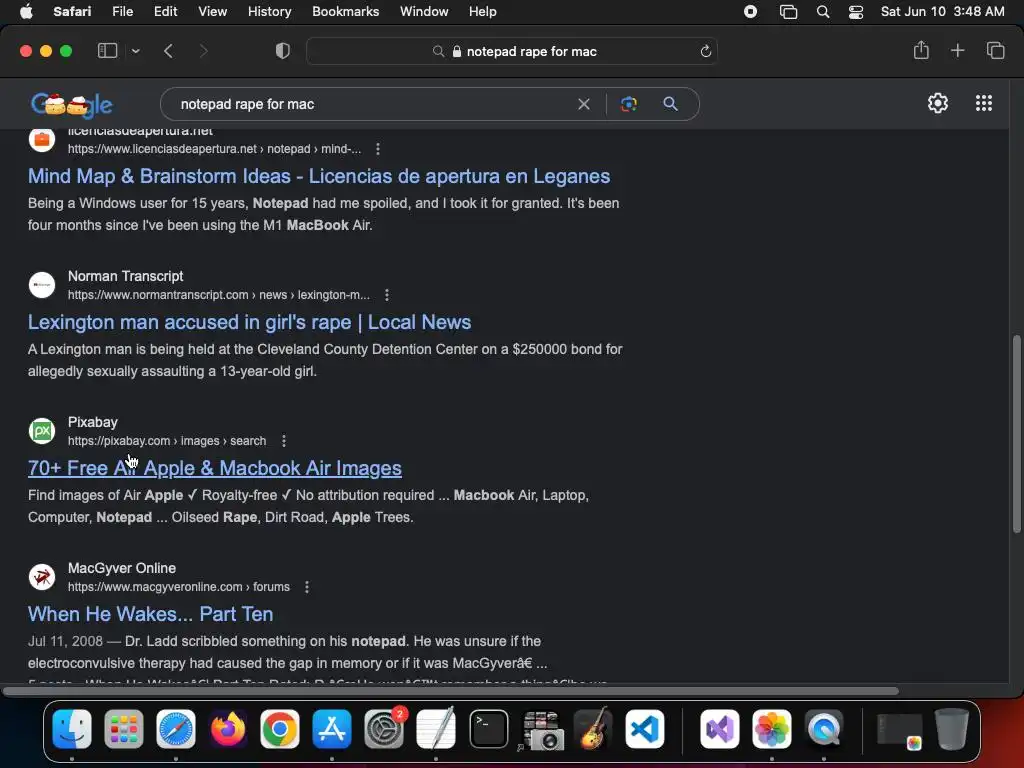Focus the Google search text field
The image size is (1024, 768).
coord(372,104)
